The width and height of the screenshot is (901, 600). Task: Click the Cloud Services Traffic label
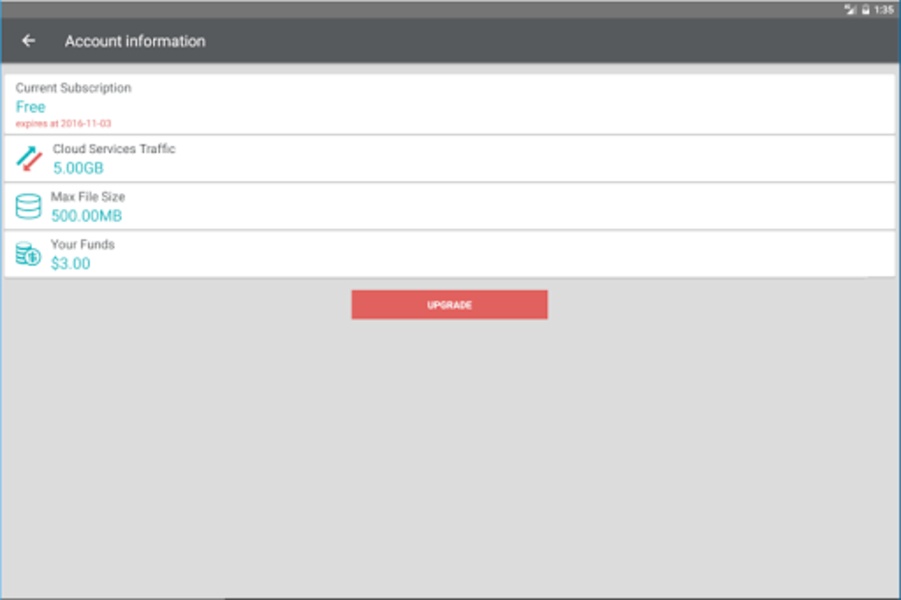(x=114, y=149)
